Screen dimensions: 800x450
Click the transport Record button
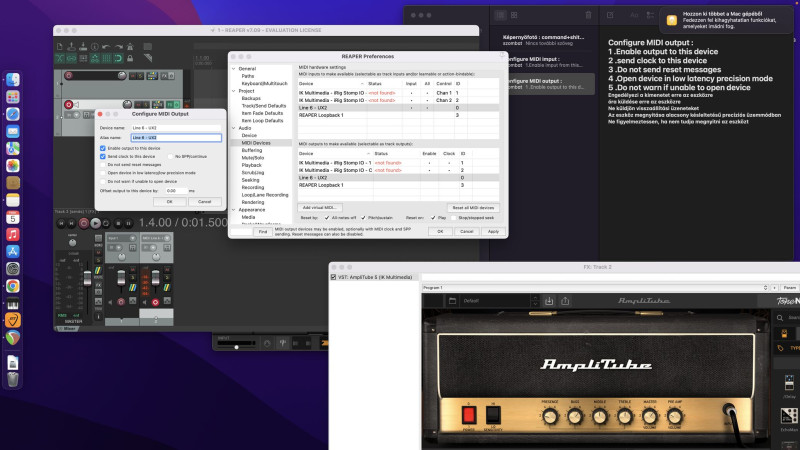tap(84, 223)
